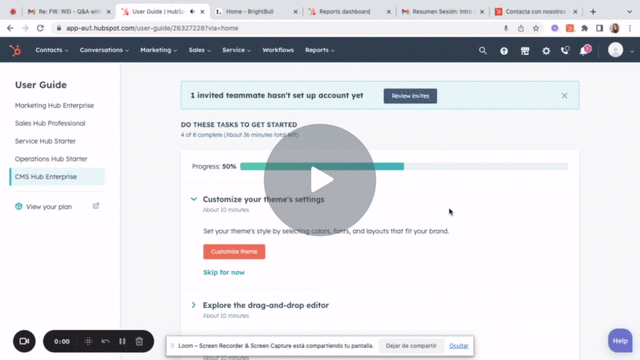Collapse the Customize your theme's settings task

(193, 199)
